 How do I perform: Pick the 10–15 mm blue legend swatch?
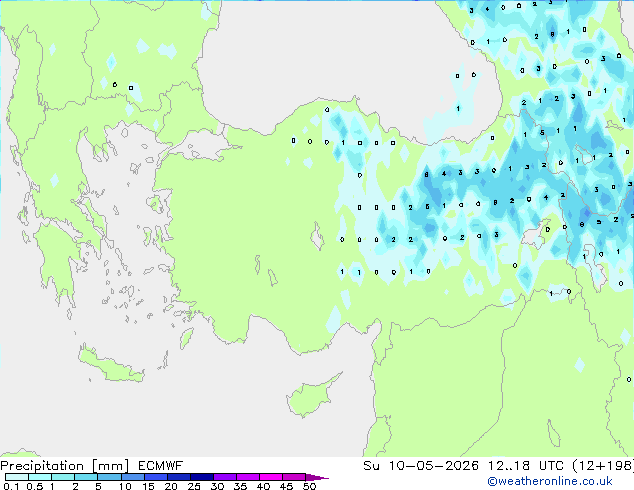coord(132,477)
